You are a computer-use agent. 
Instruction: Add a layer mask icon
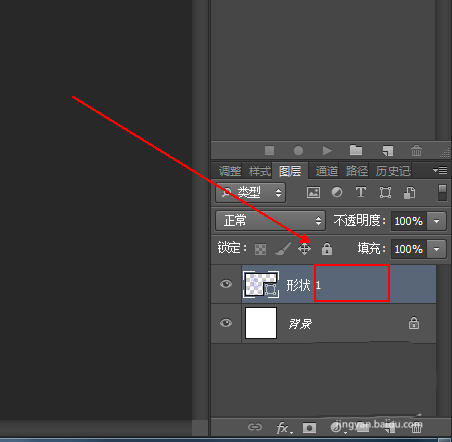[x=309, y=428]
